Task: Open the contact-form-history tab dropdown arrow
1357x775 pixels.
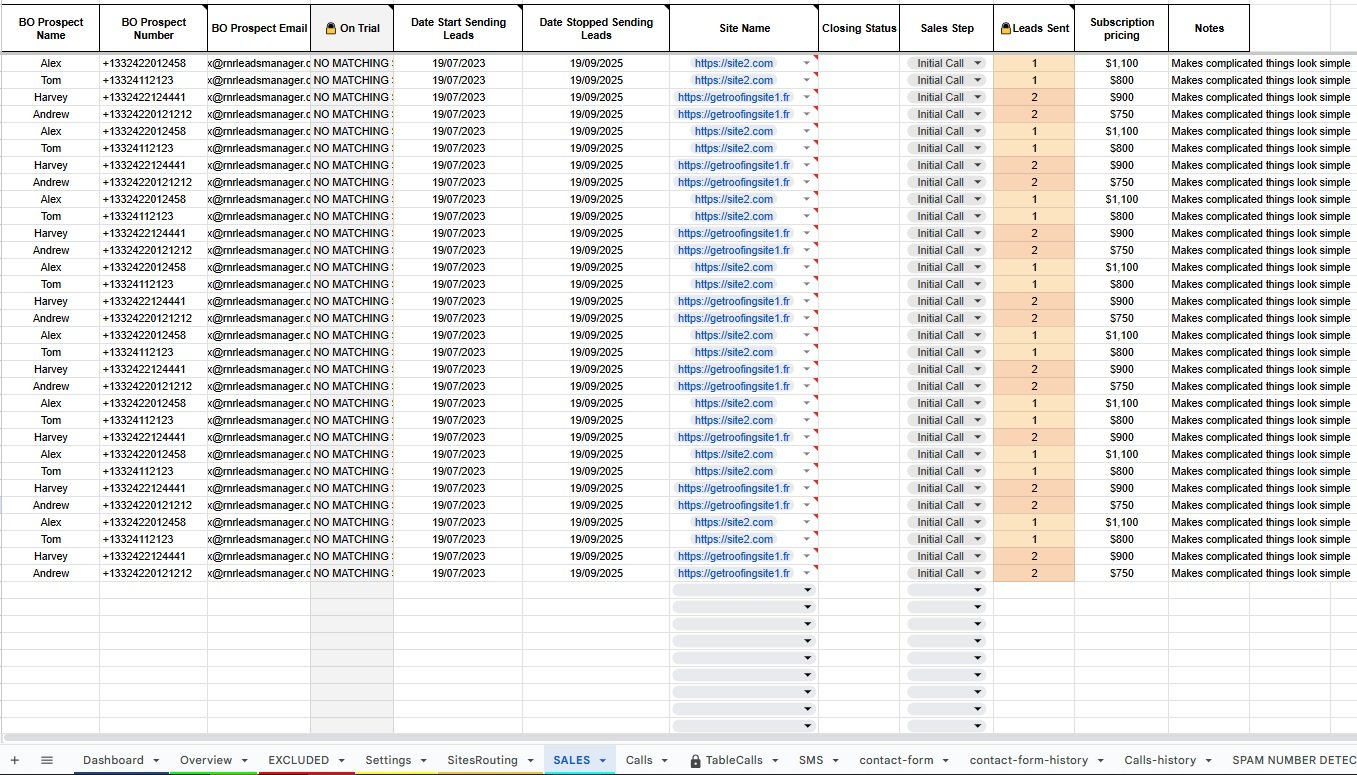Action: click(x=1100, y=761)
